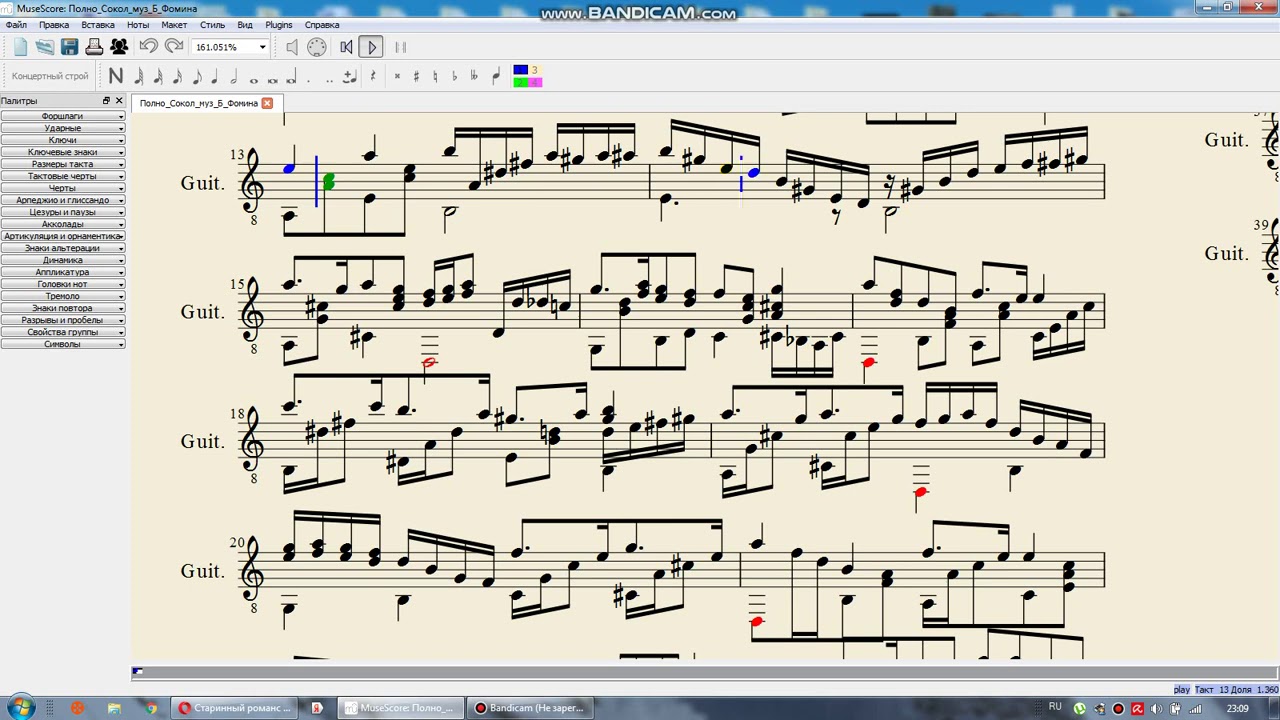Create a new score file
Viewport: 1280px width, 720px height.
[20, 46]
